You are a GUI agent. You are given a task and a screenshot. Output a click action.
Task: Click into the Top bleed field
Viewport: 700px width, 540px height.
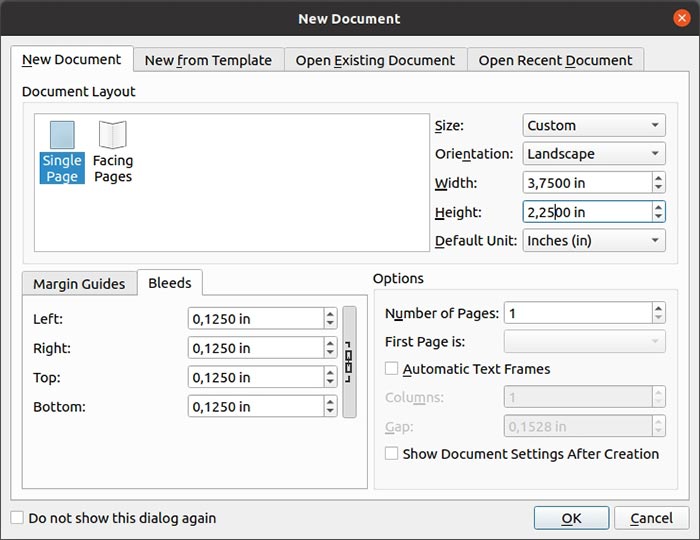(255, 378)
